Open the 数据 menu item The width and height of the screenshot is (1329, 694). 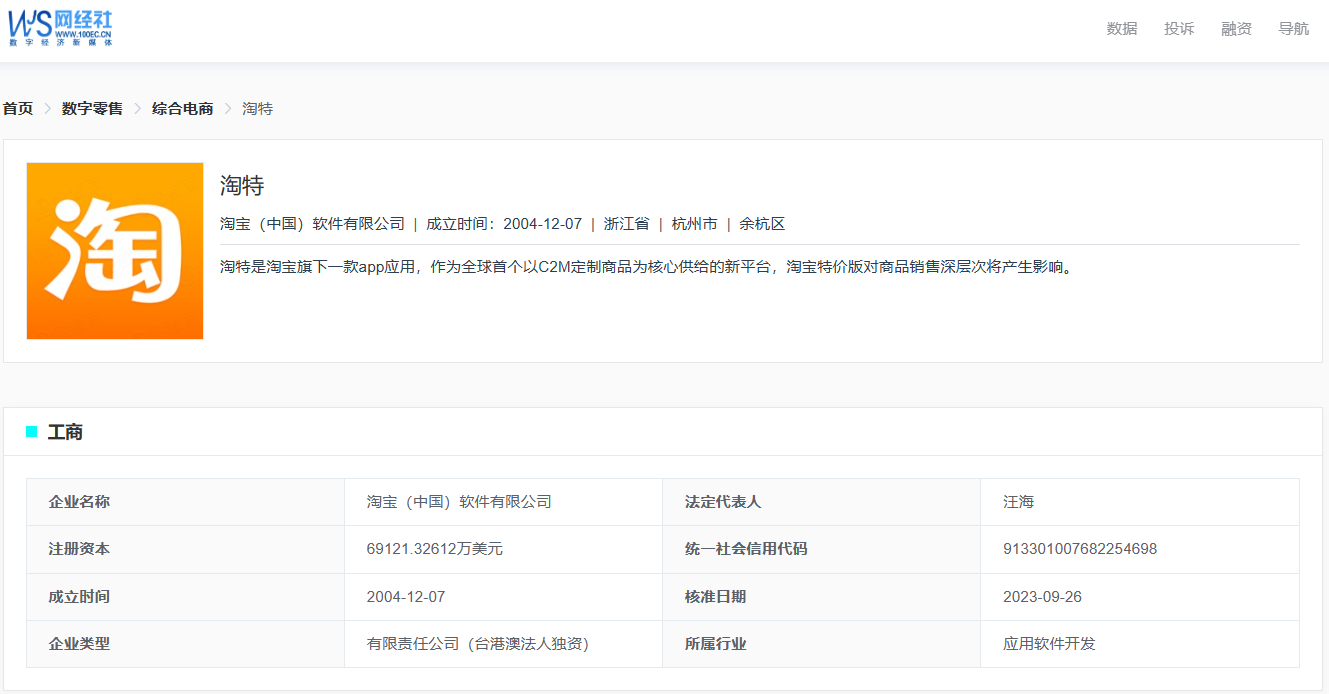pyautogui.click(x=1122, y=29)
